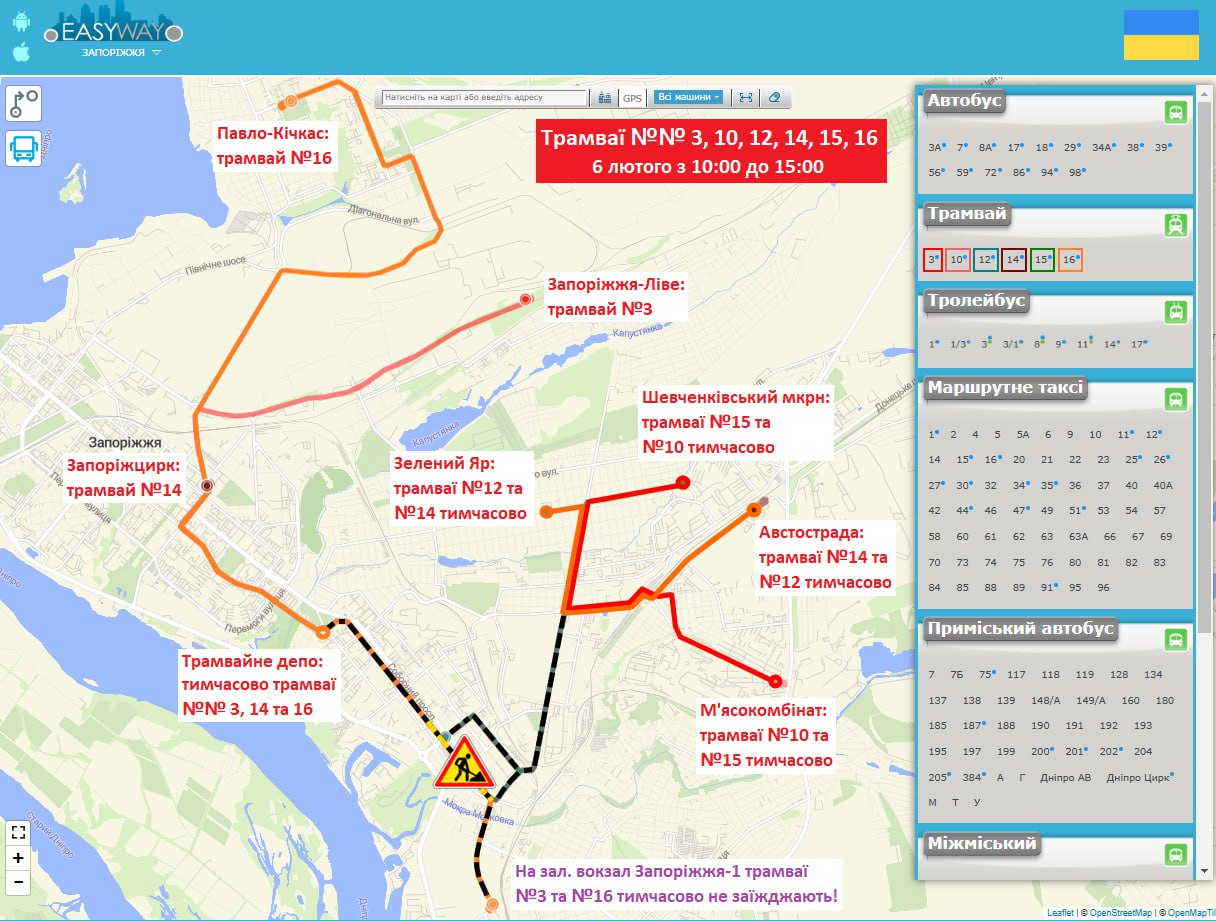Toggle tram route 12 in the Трамвай list
Screen dimensions: 1216x921
pos(988,260)
